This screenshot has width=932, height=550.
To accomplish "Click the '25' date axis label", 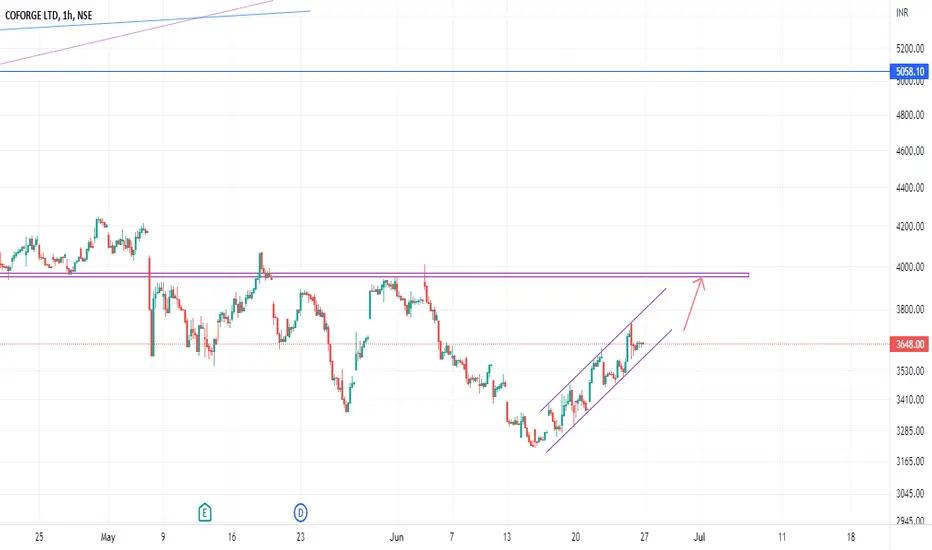I will coord(39,537).
